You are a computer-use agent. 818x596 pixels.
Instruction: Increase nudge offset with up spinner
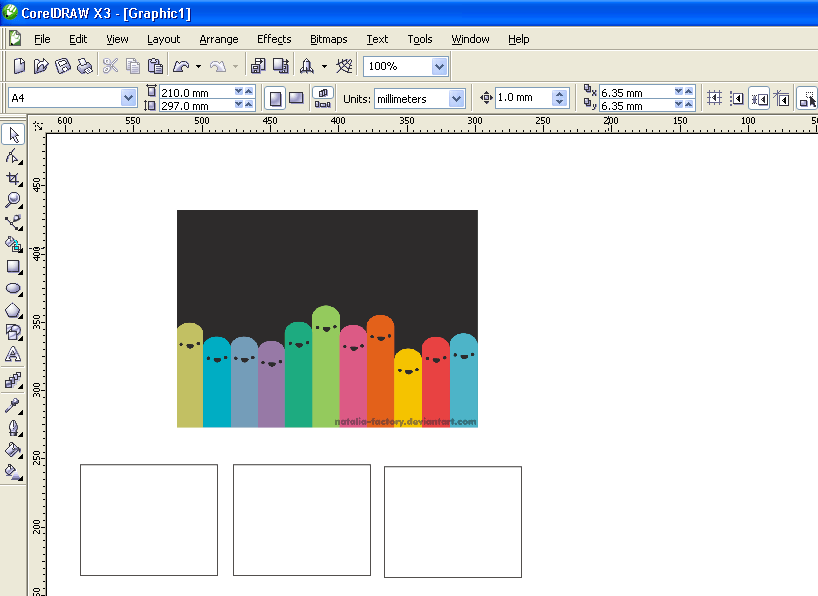[560, 93]
